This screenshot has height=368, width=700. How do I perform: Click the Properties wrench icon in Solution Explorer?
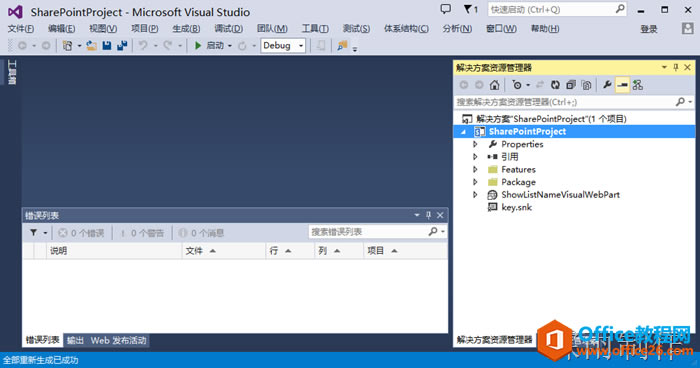(x=607, y=85)
